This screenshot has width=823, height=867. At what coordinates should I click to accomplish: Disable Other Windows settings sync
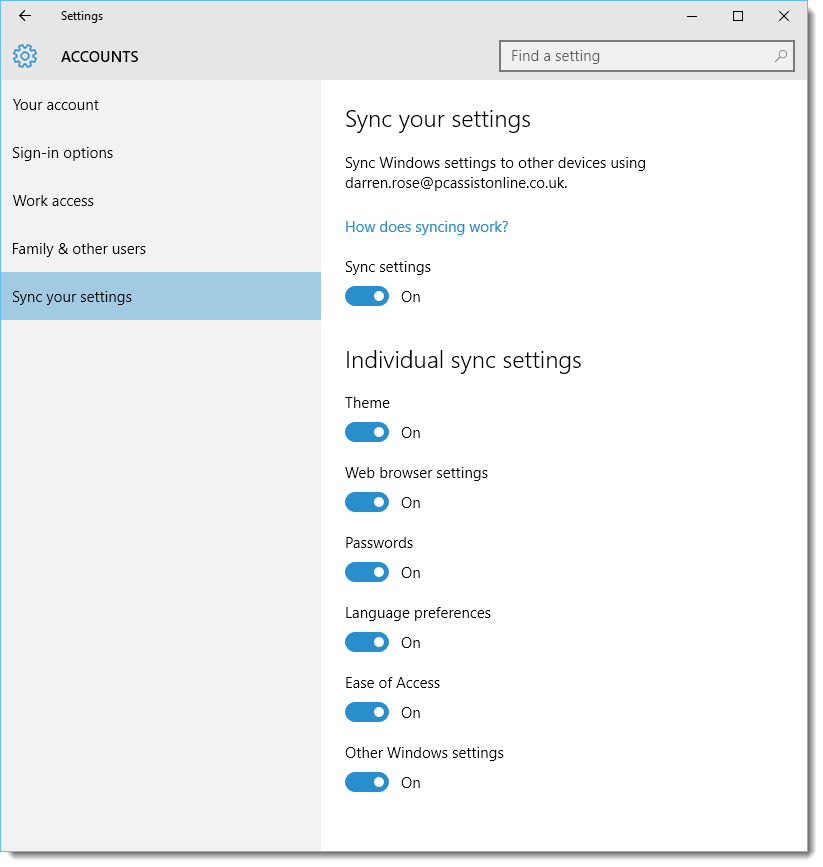(x=367, y=782)
